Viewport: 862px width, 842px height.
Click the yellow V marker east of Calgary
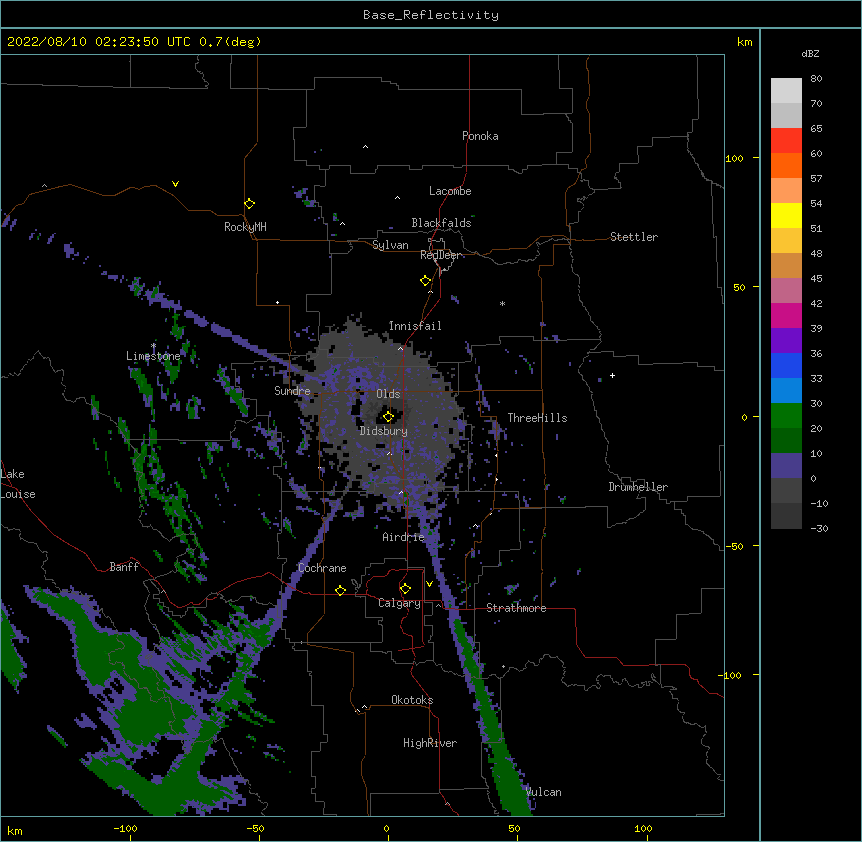click(429, 584)
